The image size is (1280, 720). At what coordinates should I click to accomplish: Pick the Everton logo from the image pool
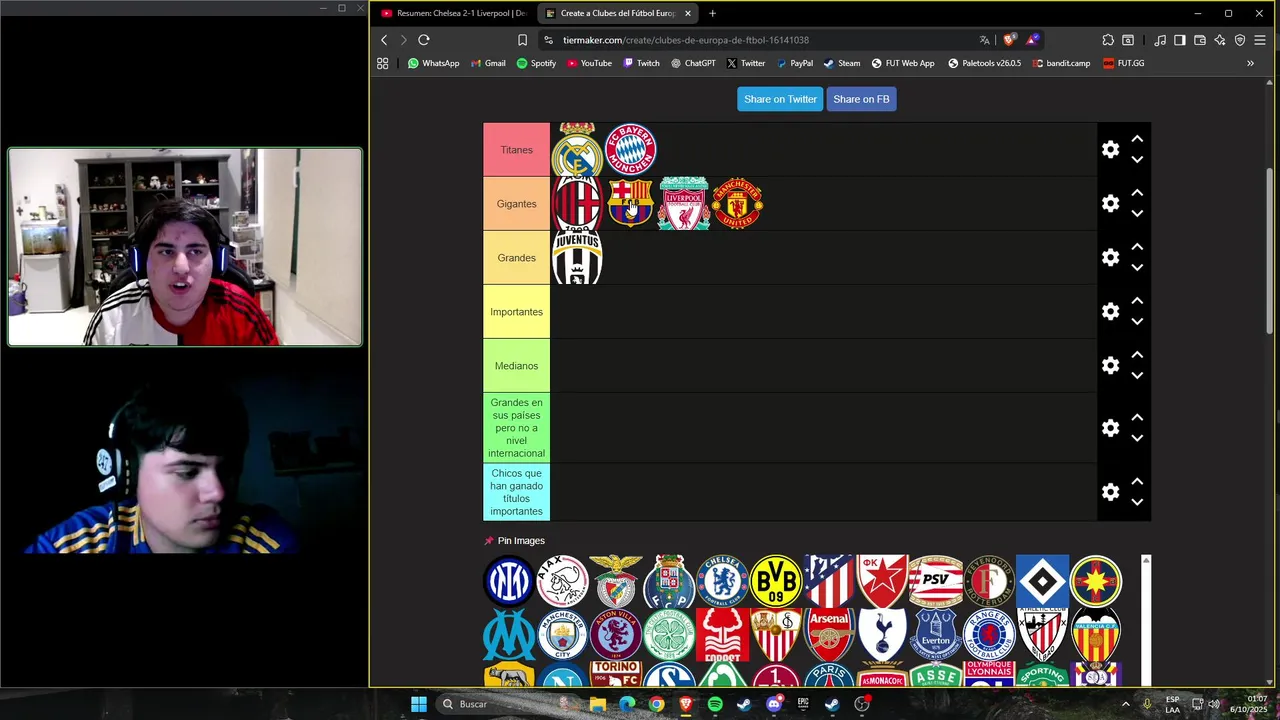point(936,634)
